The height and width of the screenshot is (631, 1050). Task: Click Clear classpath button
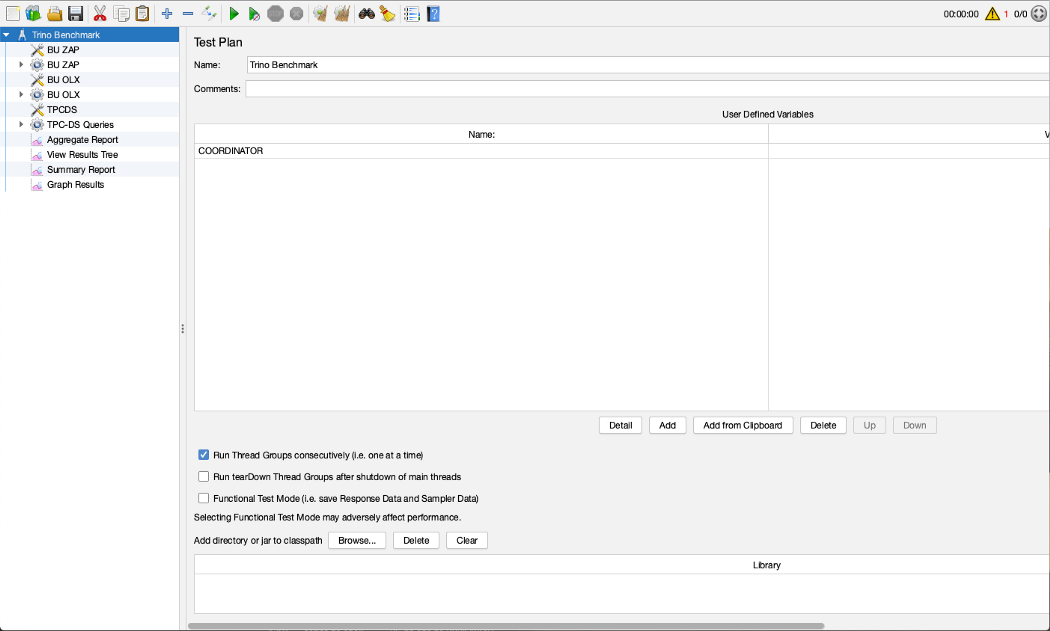(x=467, y=541)
